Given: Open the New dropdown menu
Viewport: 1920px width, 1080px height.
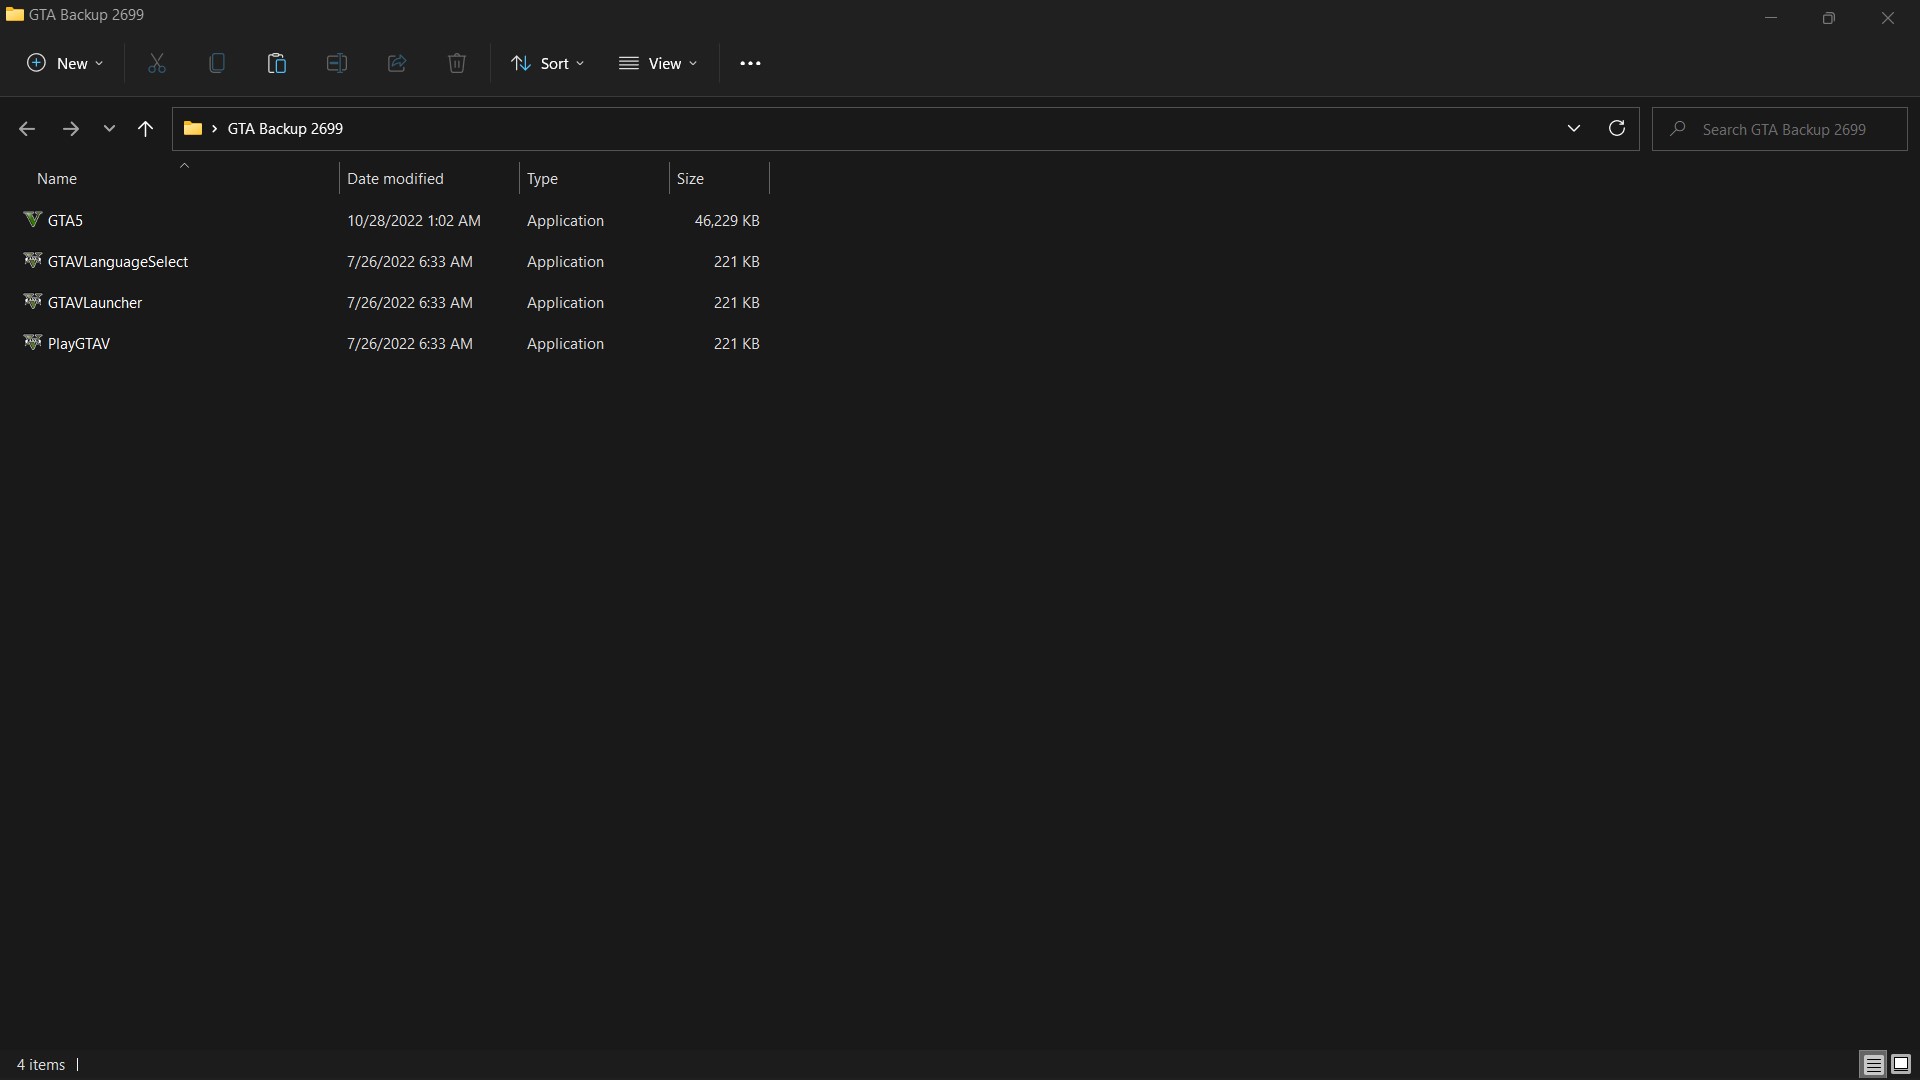Looking at the screenshot, I should point(65,63).
